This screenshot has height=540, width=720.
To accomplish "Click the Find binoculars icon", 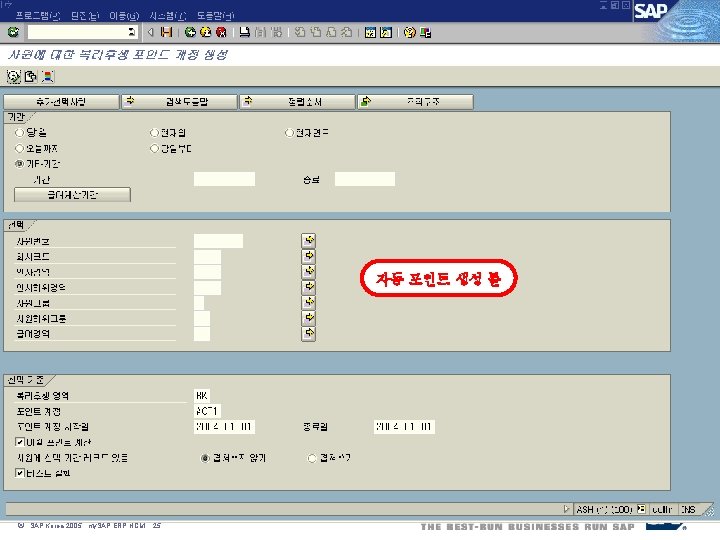I will 260,32.
